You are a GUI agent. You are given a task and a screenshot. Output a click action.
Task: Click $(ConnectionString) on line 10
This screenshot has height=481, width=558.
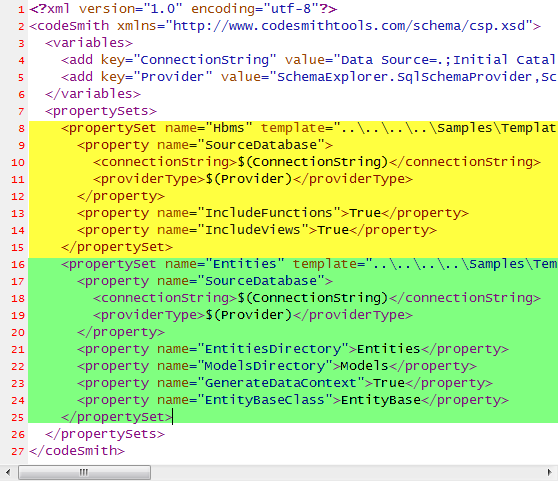pyautogui.click(x=313, y=162)
